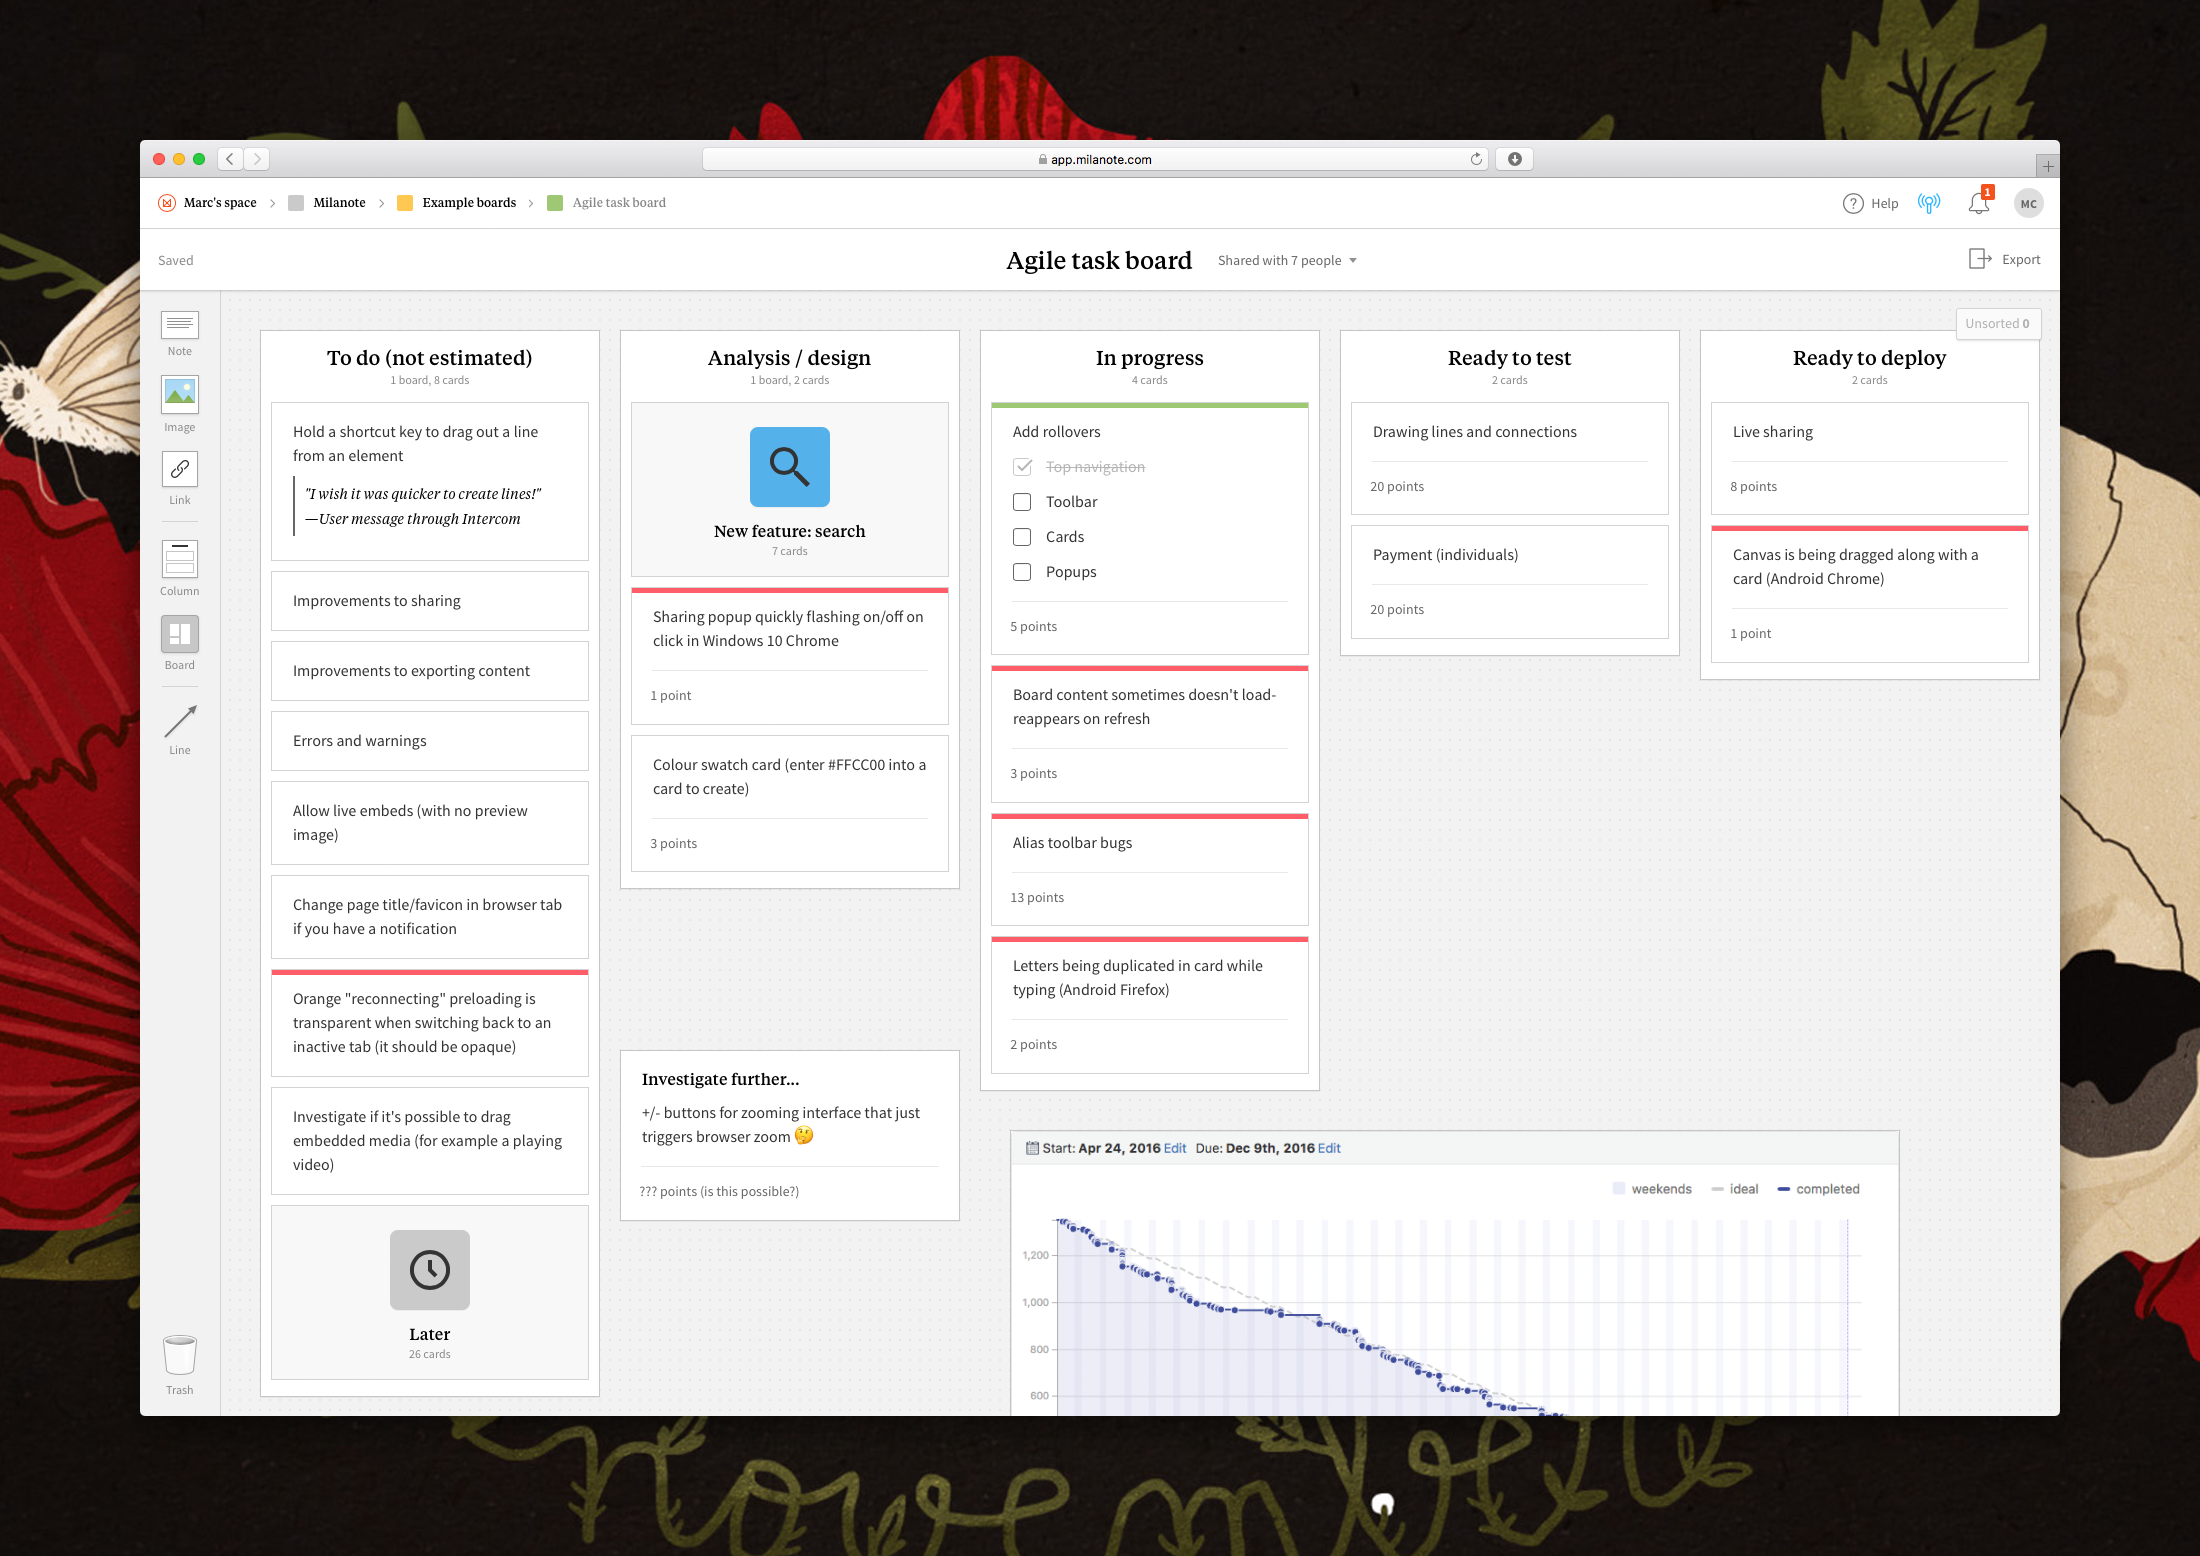Go to Example boards breadcrumb
This screenshot has height=1556, width=2200.
[x=468, y=203]
